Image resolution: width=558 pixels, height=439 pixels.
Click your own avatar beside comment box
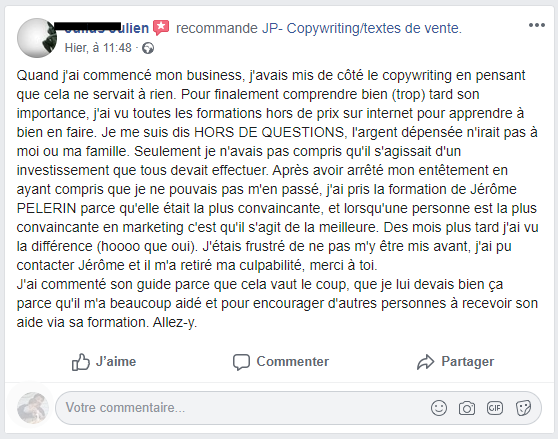tap(33, 408)
